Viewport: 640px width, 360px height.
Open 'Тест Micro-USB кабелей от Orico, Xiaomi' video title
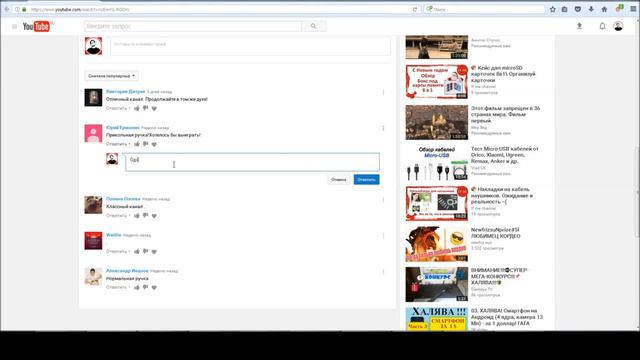click(505, 155)
